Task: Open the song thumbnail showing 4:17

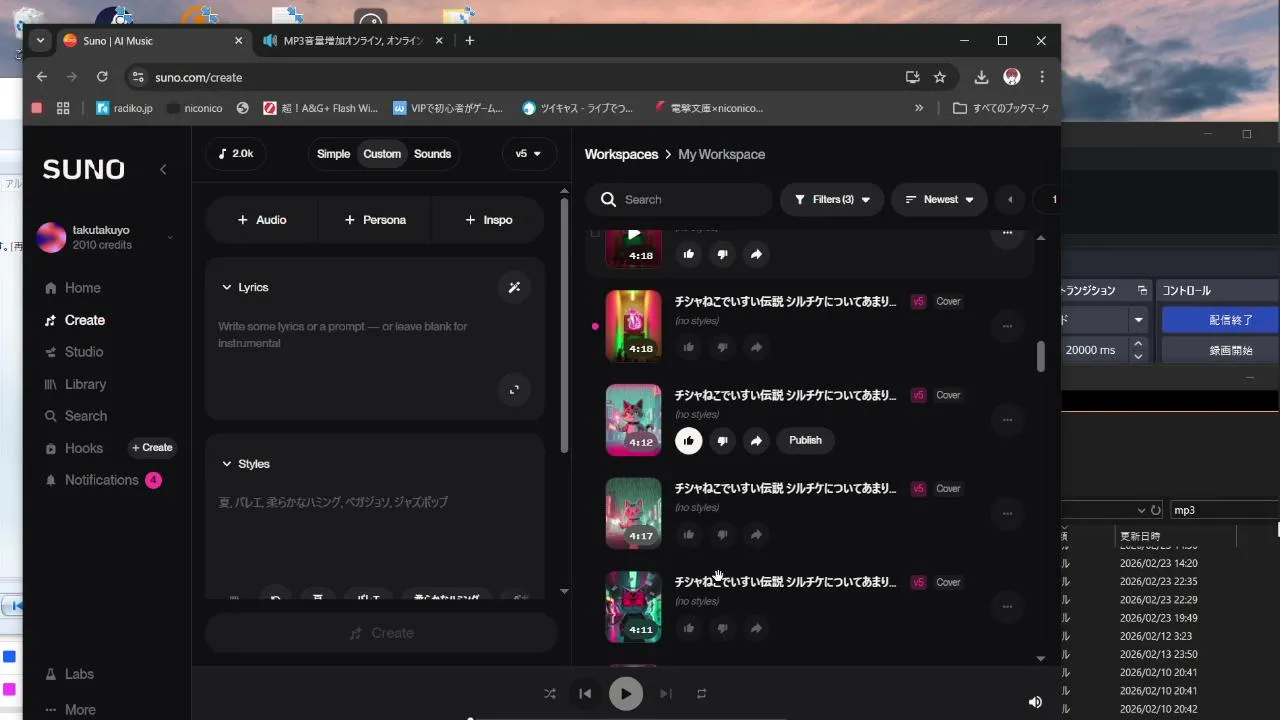Action: click(633, 512)
